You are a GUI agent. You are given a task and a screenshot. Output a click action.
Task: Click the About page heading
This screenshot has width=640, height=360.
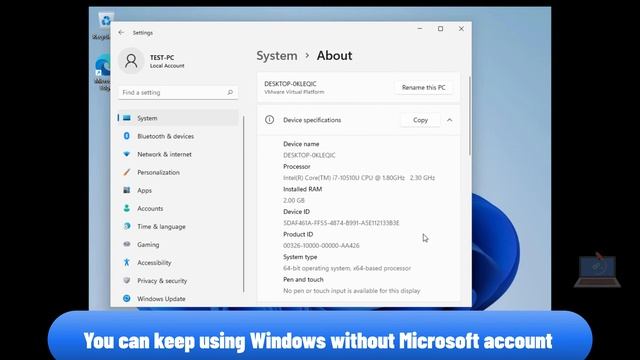coord(334,56)
